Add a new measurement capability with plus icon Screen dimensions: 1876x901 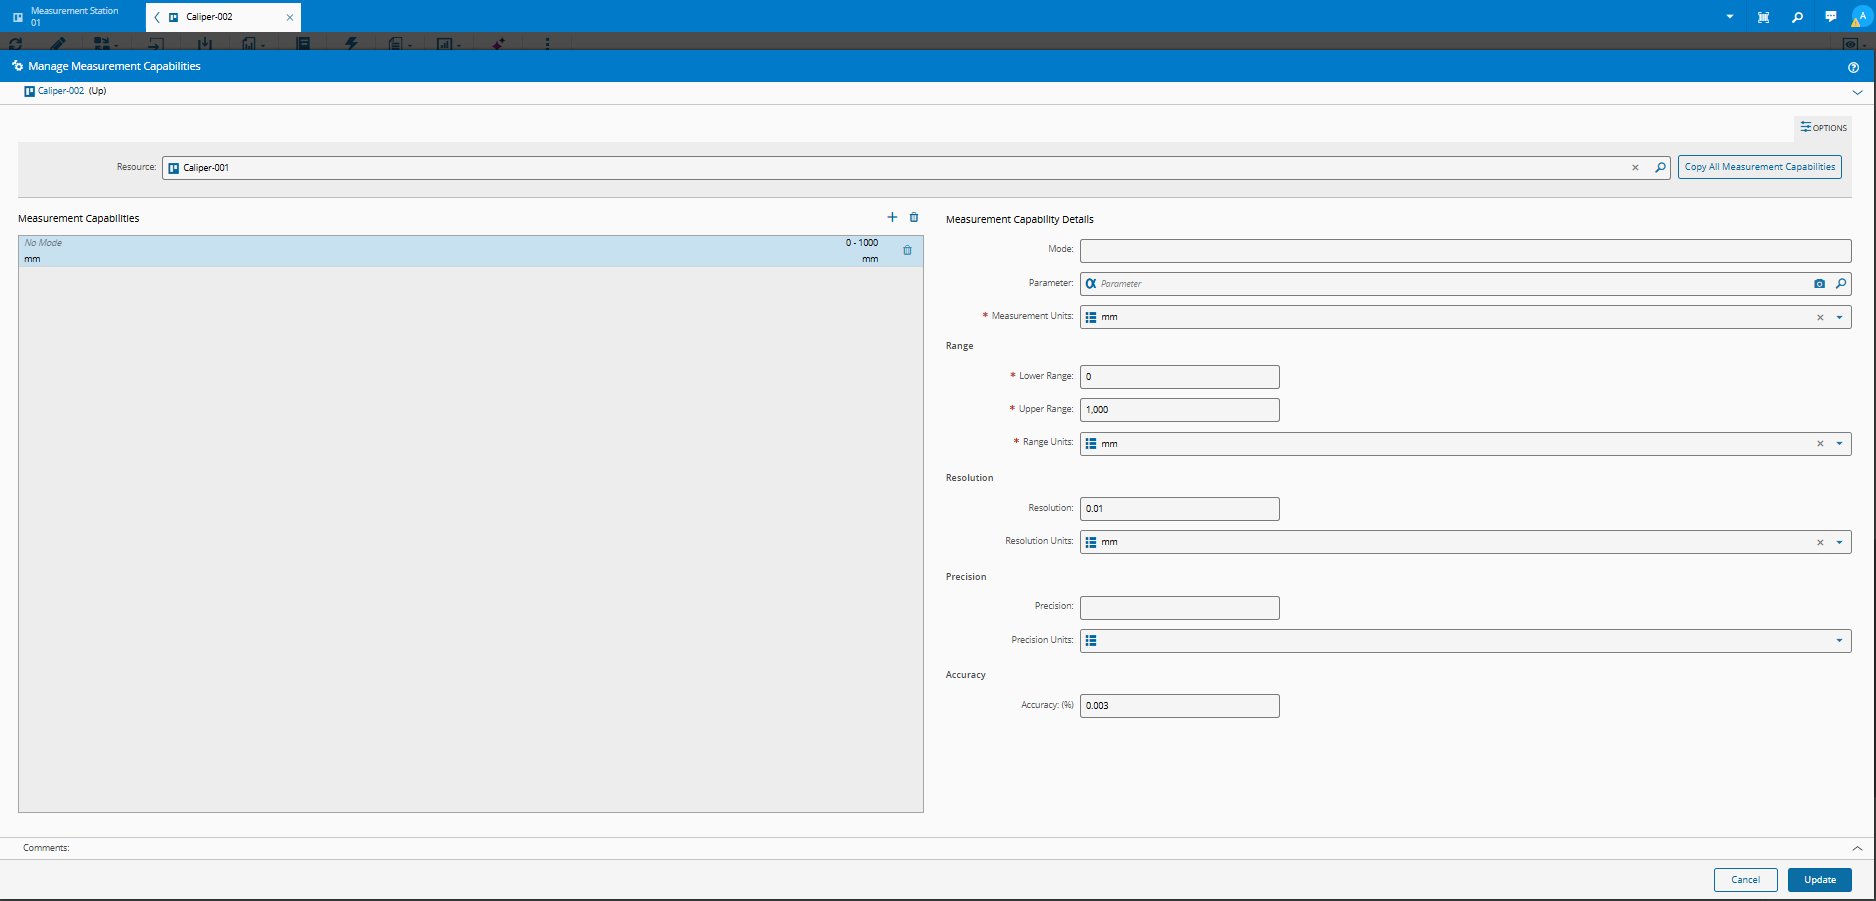click(892, 217)
